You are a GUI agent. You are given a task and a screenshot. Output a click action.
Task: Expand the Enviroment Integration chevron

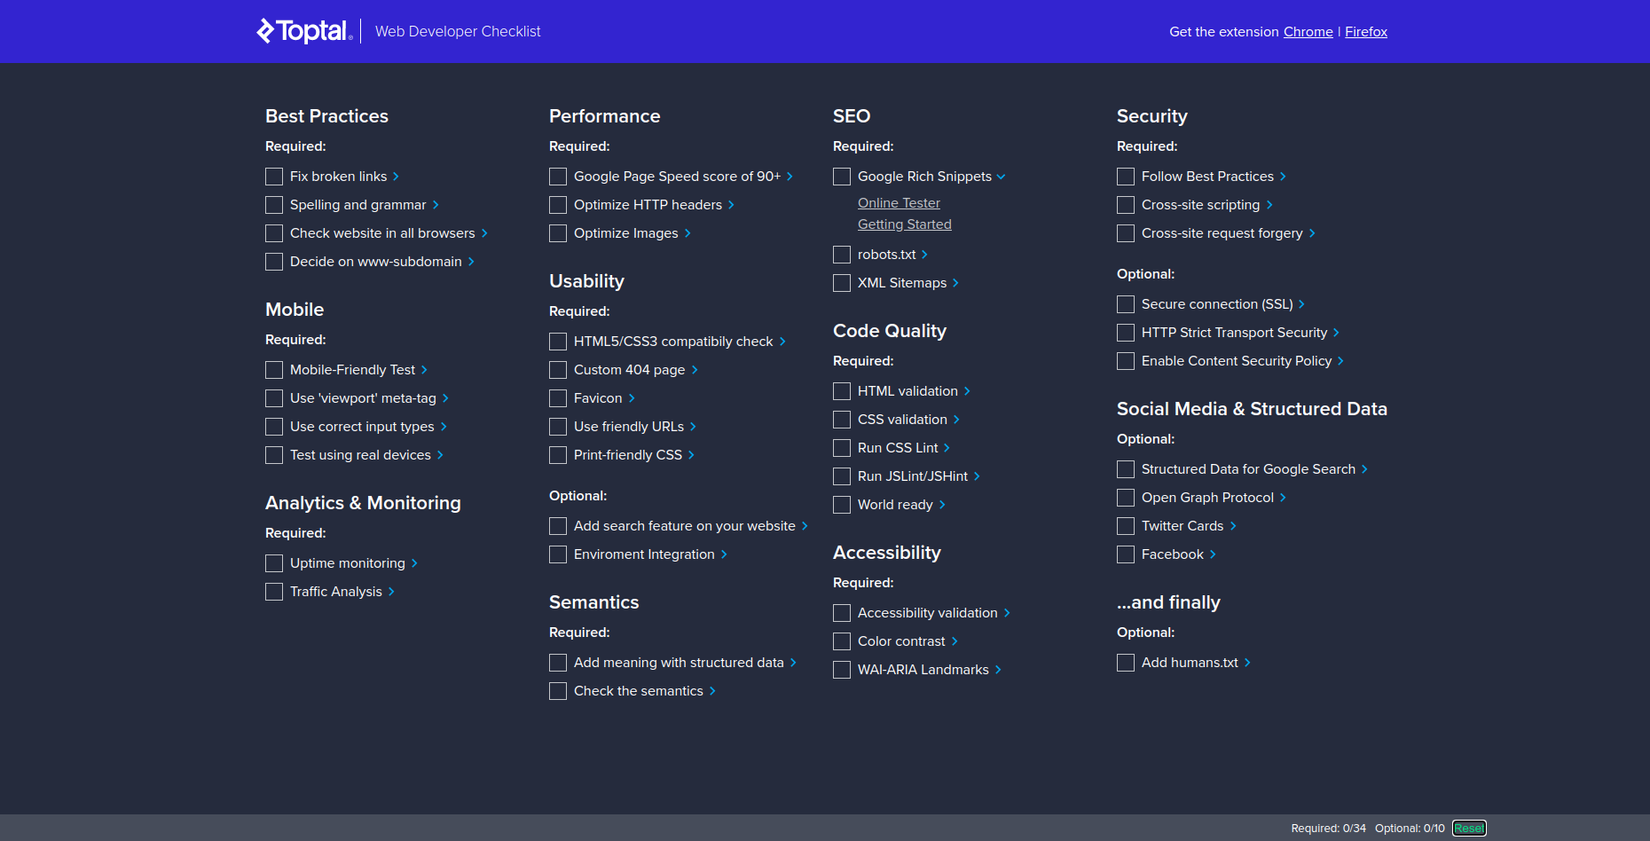tap(724, 555)
